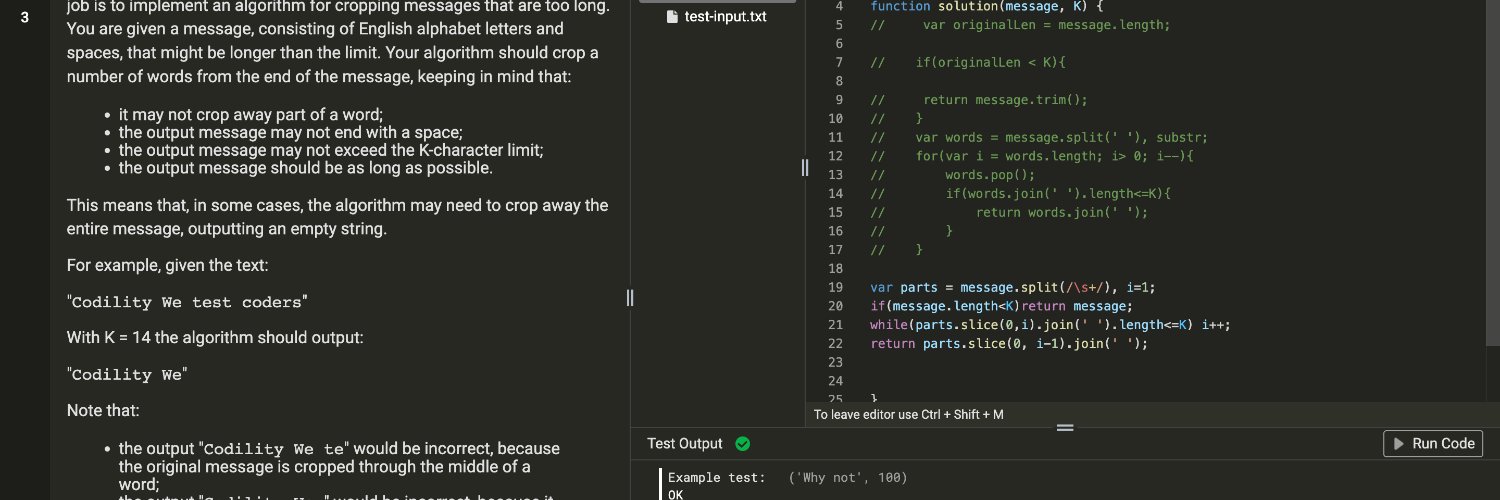Viewport: 1500px width, 500px height.
Task: Select the Test Output panel label
Action: coord(684,444)
